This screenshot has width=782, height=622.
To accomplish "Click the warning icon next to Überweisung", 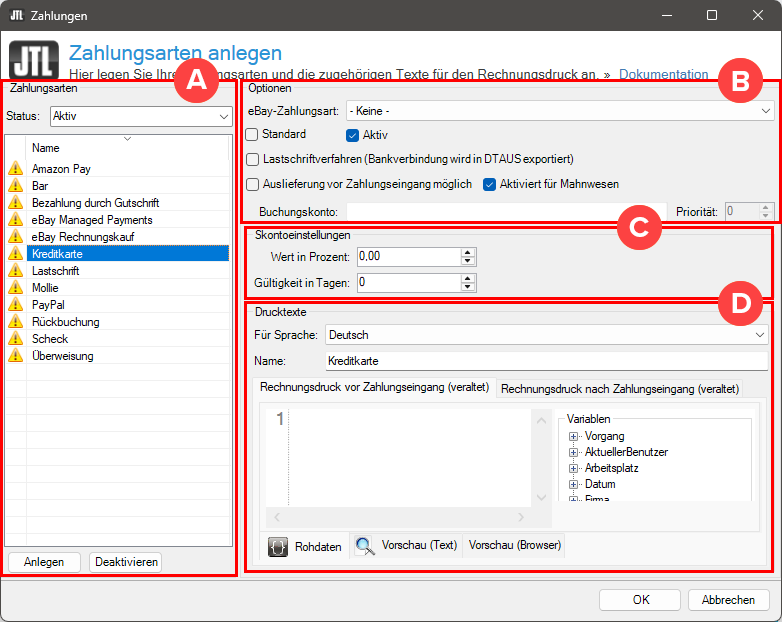I will 15,356.
